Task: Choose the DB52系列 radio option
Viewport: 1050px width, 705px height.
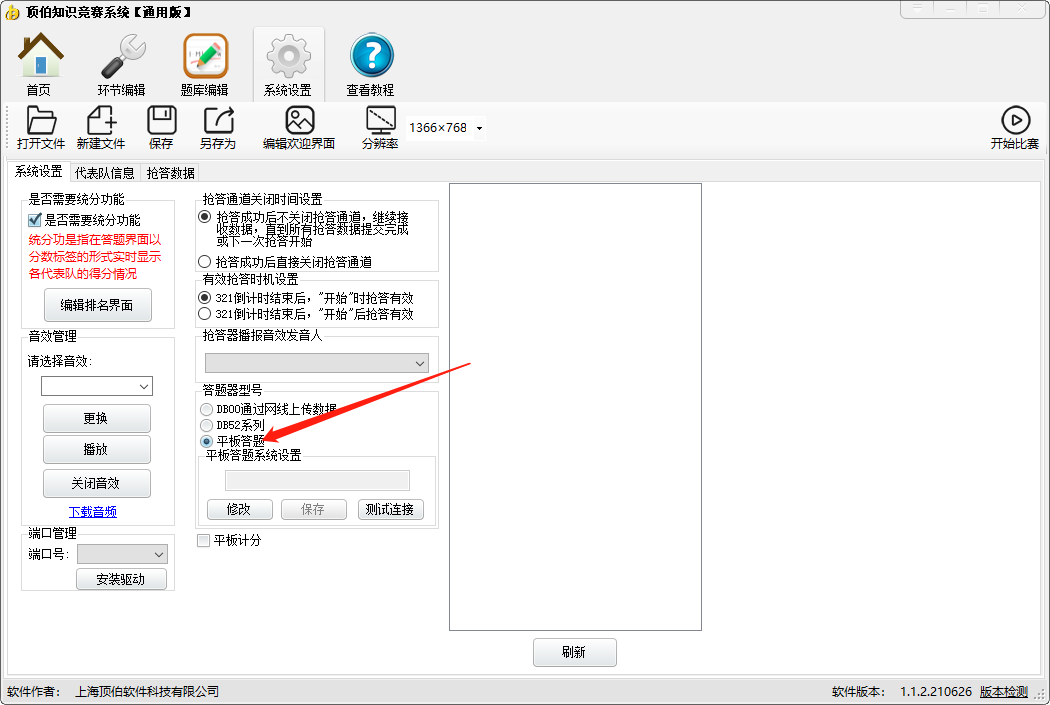Action: click(x=207, y=425)
